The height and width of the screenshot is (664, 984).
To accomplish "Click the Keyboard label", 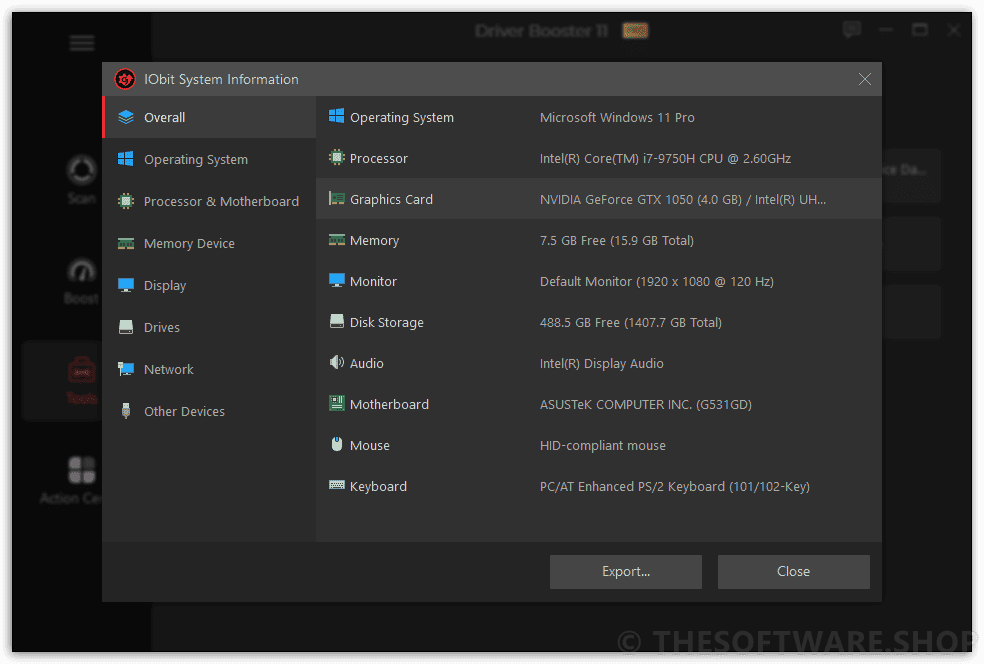I will [378, 486].
